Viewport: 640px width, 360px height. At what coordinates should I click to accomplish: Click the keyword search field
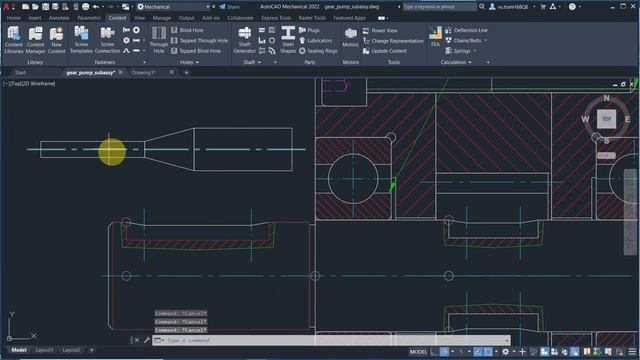[439, 7]
